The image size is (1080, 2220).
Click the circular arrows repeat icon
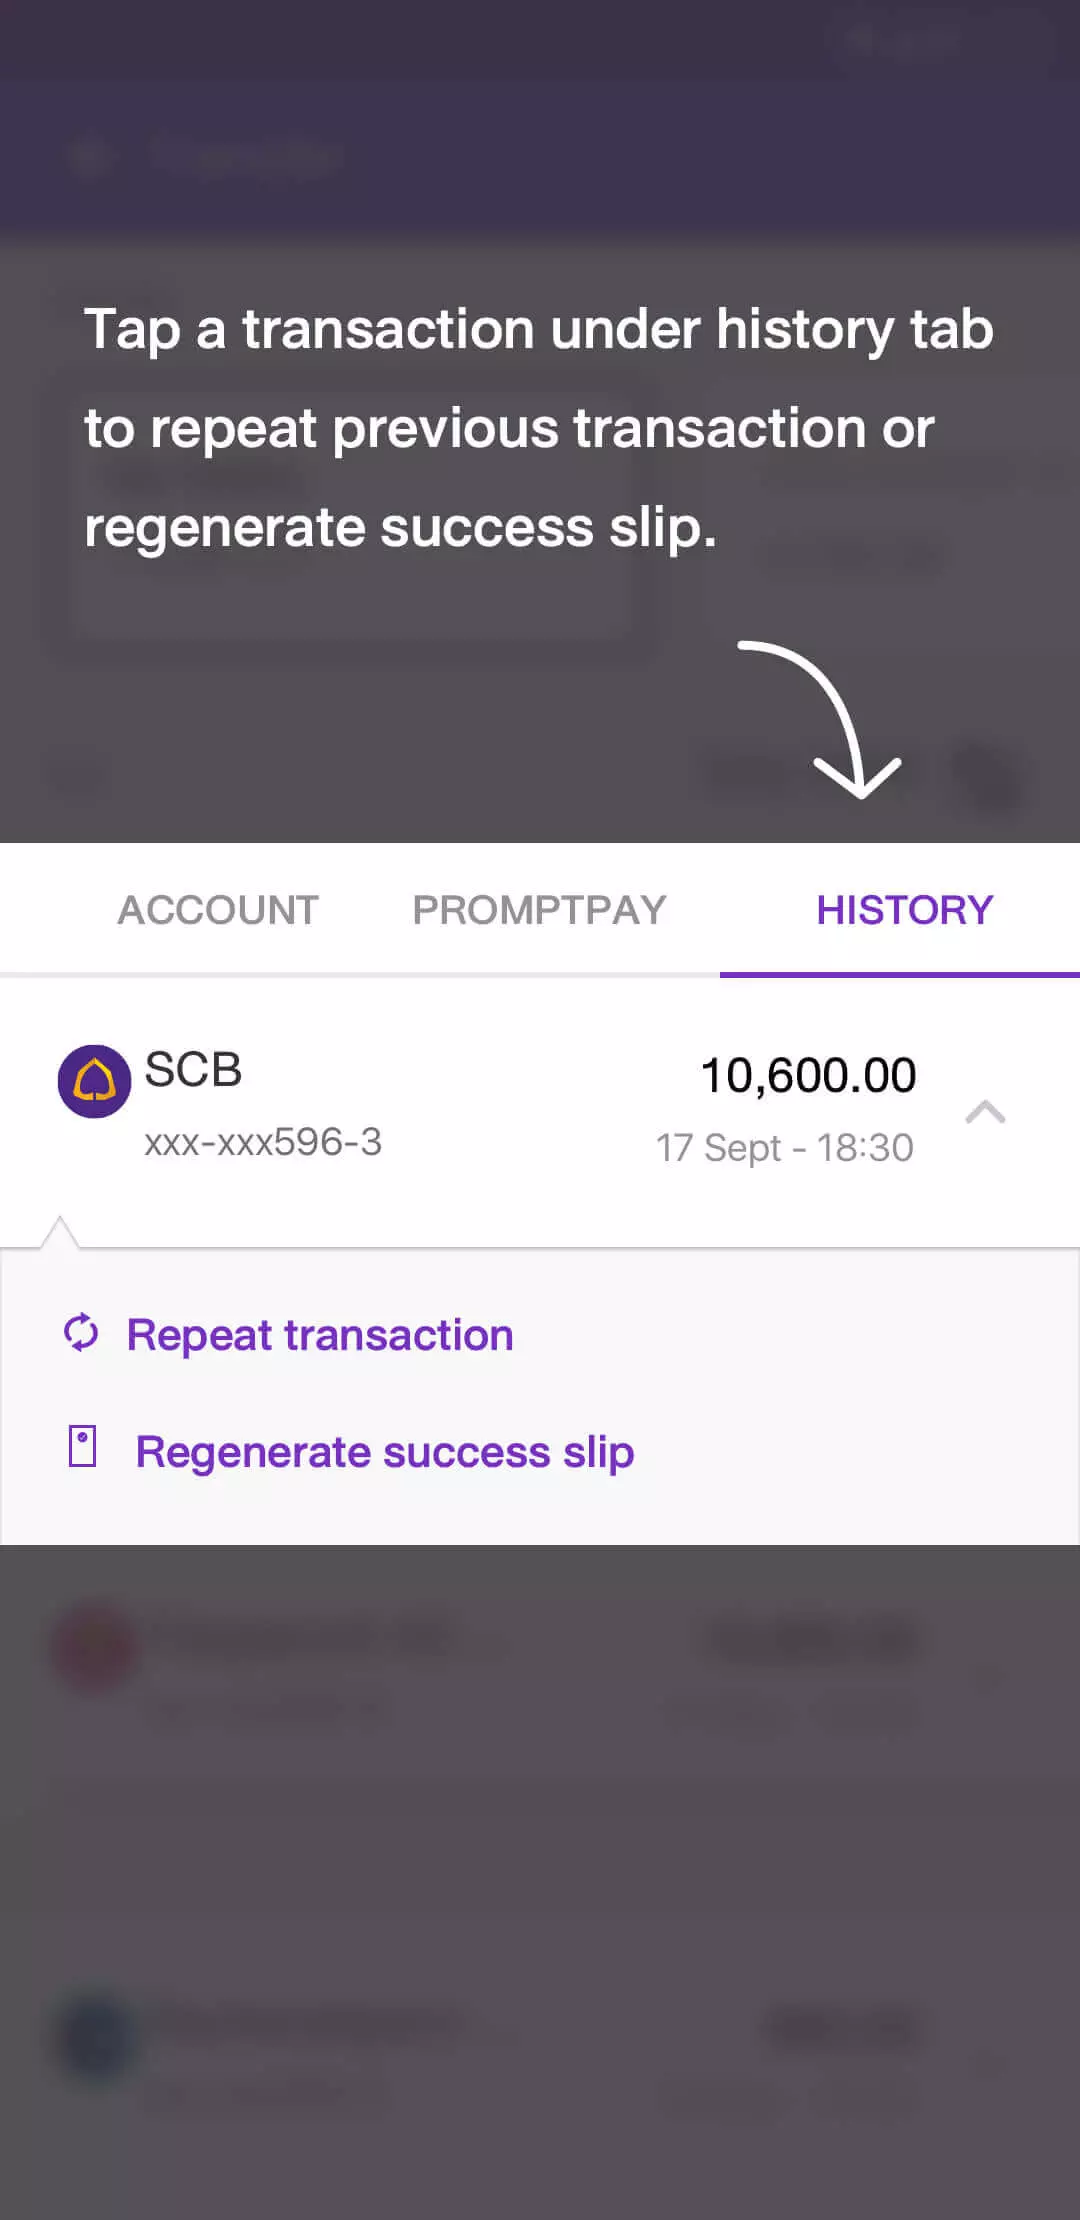(x=81, y=1333)
